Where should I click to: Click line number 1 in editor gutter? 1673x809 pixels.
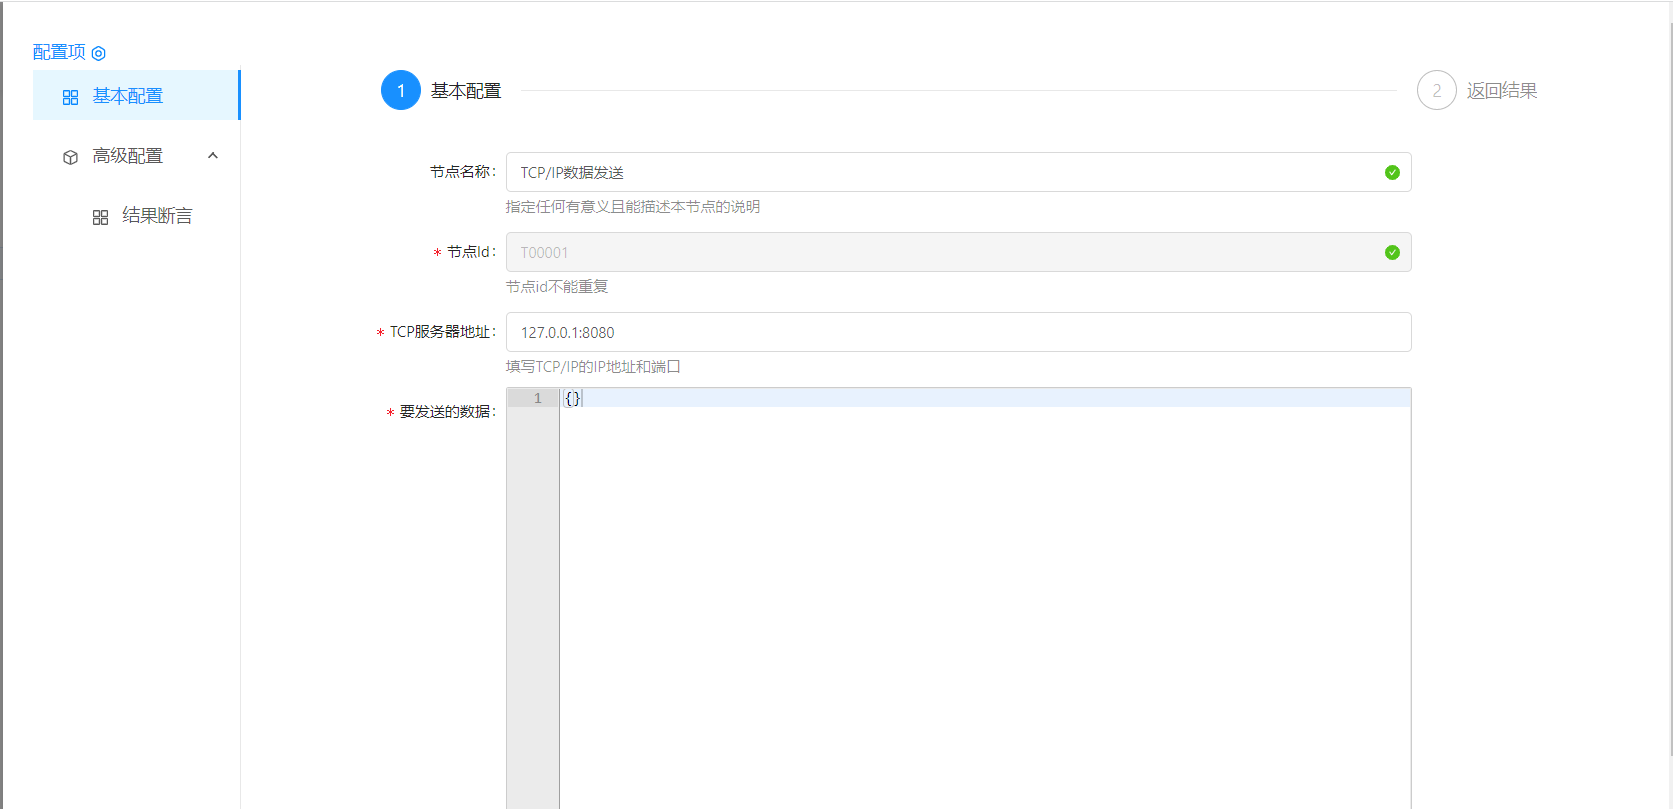pos(537,398)
